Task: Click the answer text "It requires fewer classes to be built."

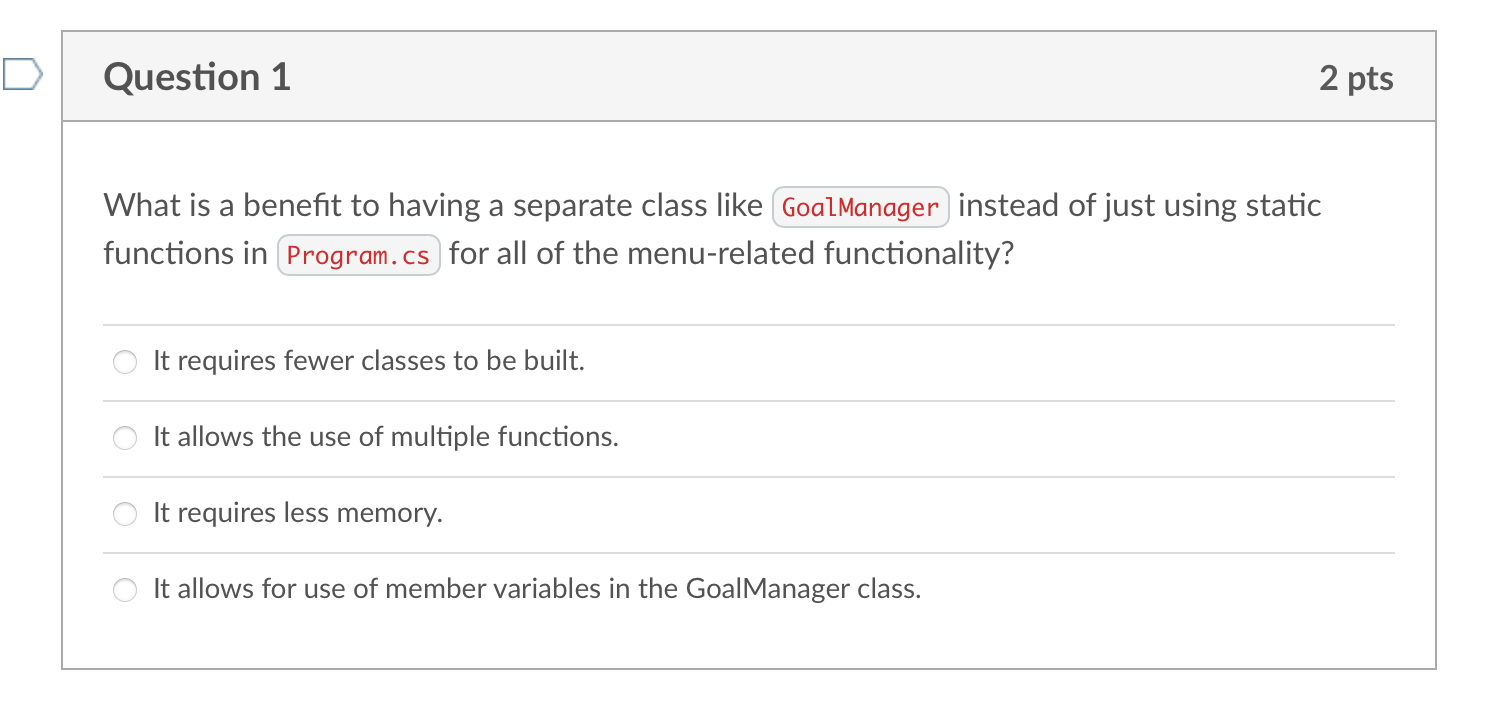Action: click(x=369, y=361)
